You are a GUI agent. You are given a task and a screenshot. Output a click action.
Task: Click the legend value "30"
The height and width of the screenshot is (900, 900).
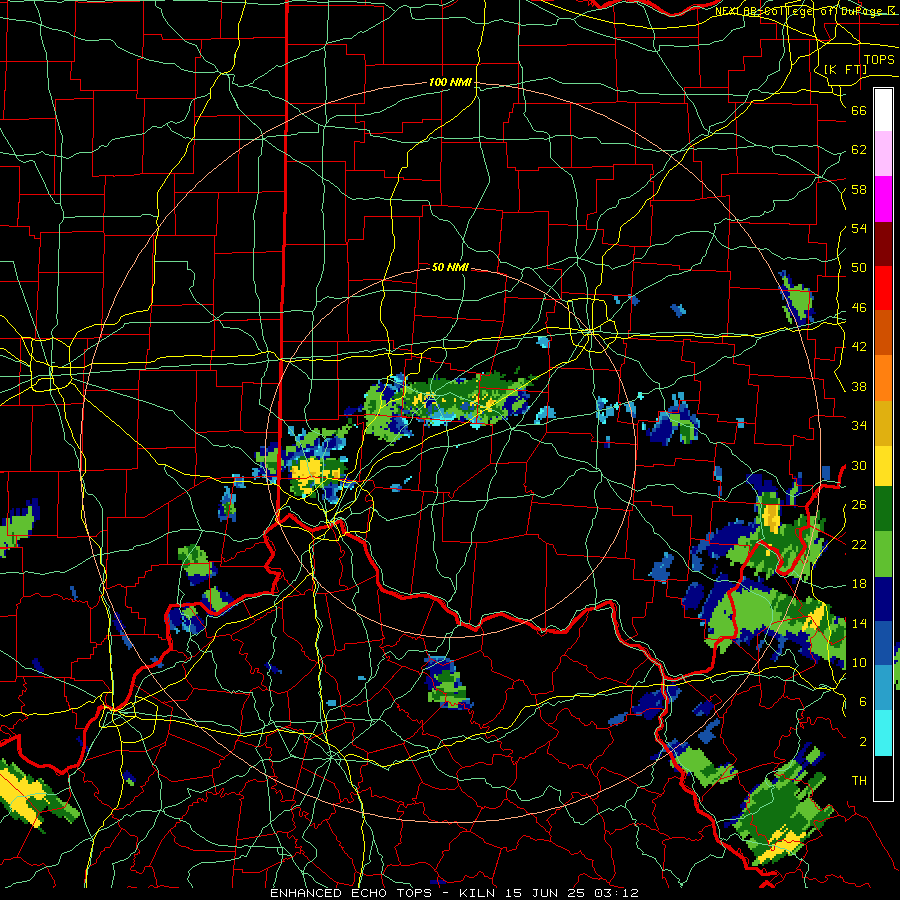(859, 465)
